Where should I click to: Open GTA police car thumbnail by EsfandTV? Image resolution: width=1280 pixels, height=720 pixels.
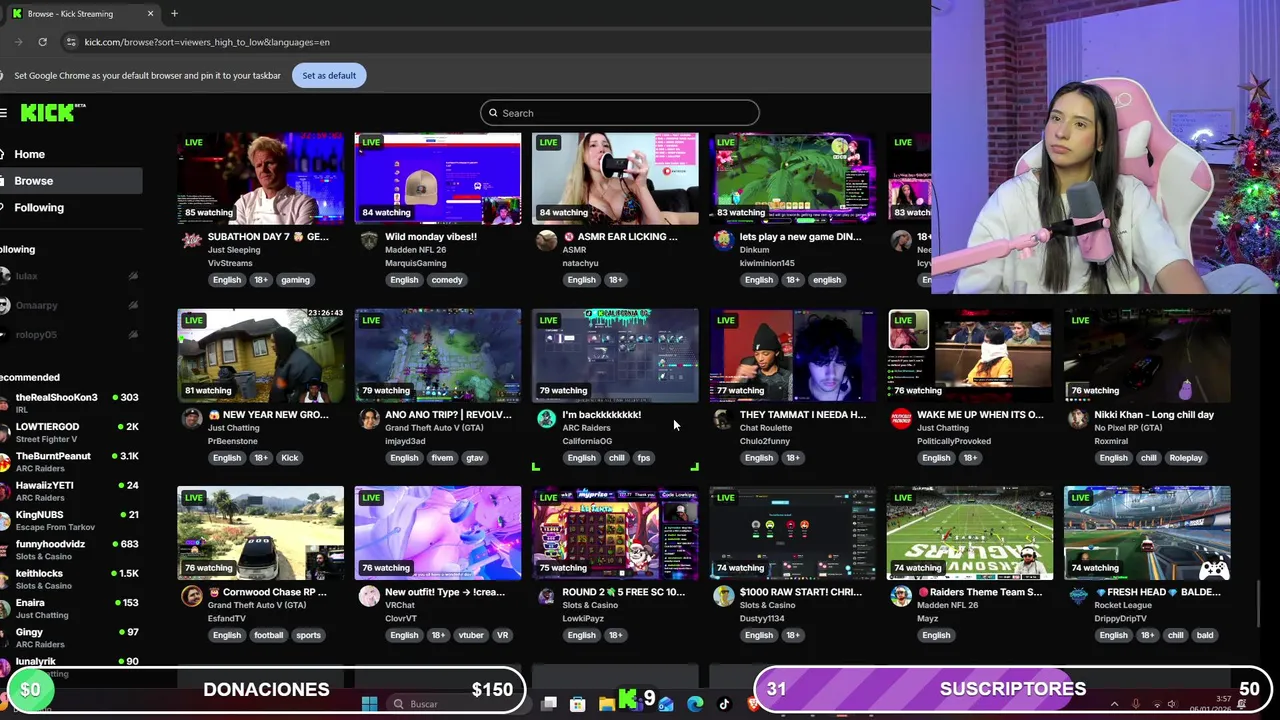point(260,532)
